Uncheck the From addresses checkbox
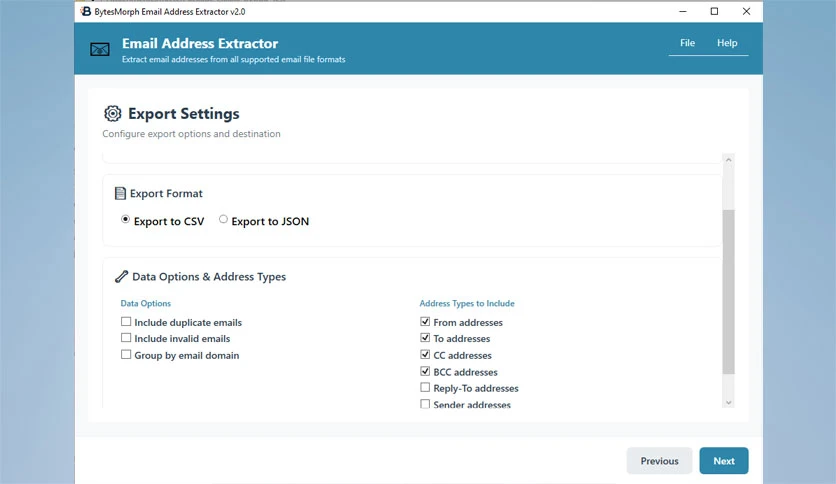 click(x=425, y=321)
